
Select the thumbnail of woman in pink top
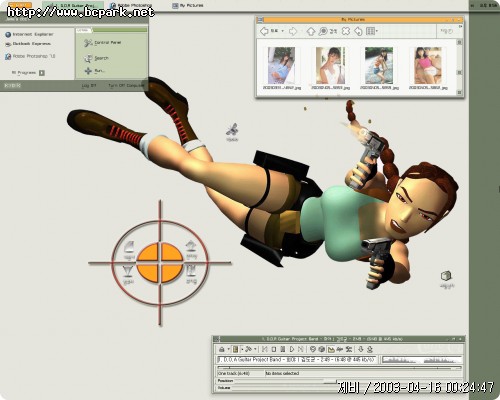[x=428, y=65]
